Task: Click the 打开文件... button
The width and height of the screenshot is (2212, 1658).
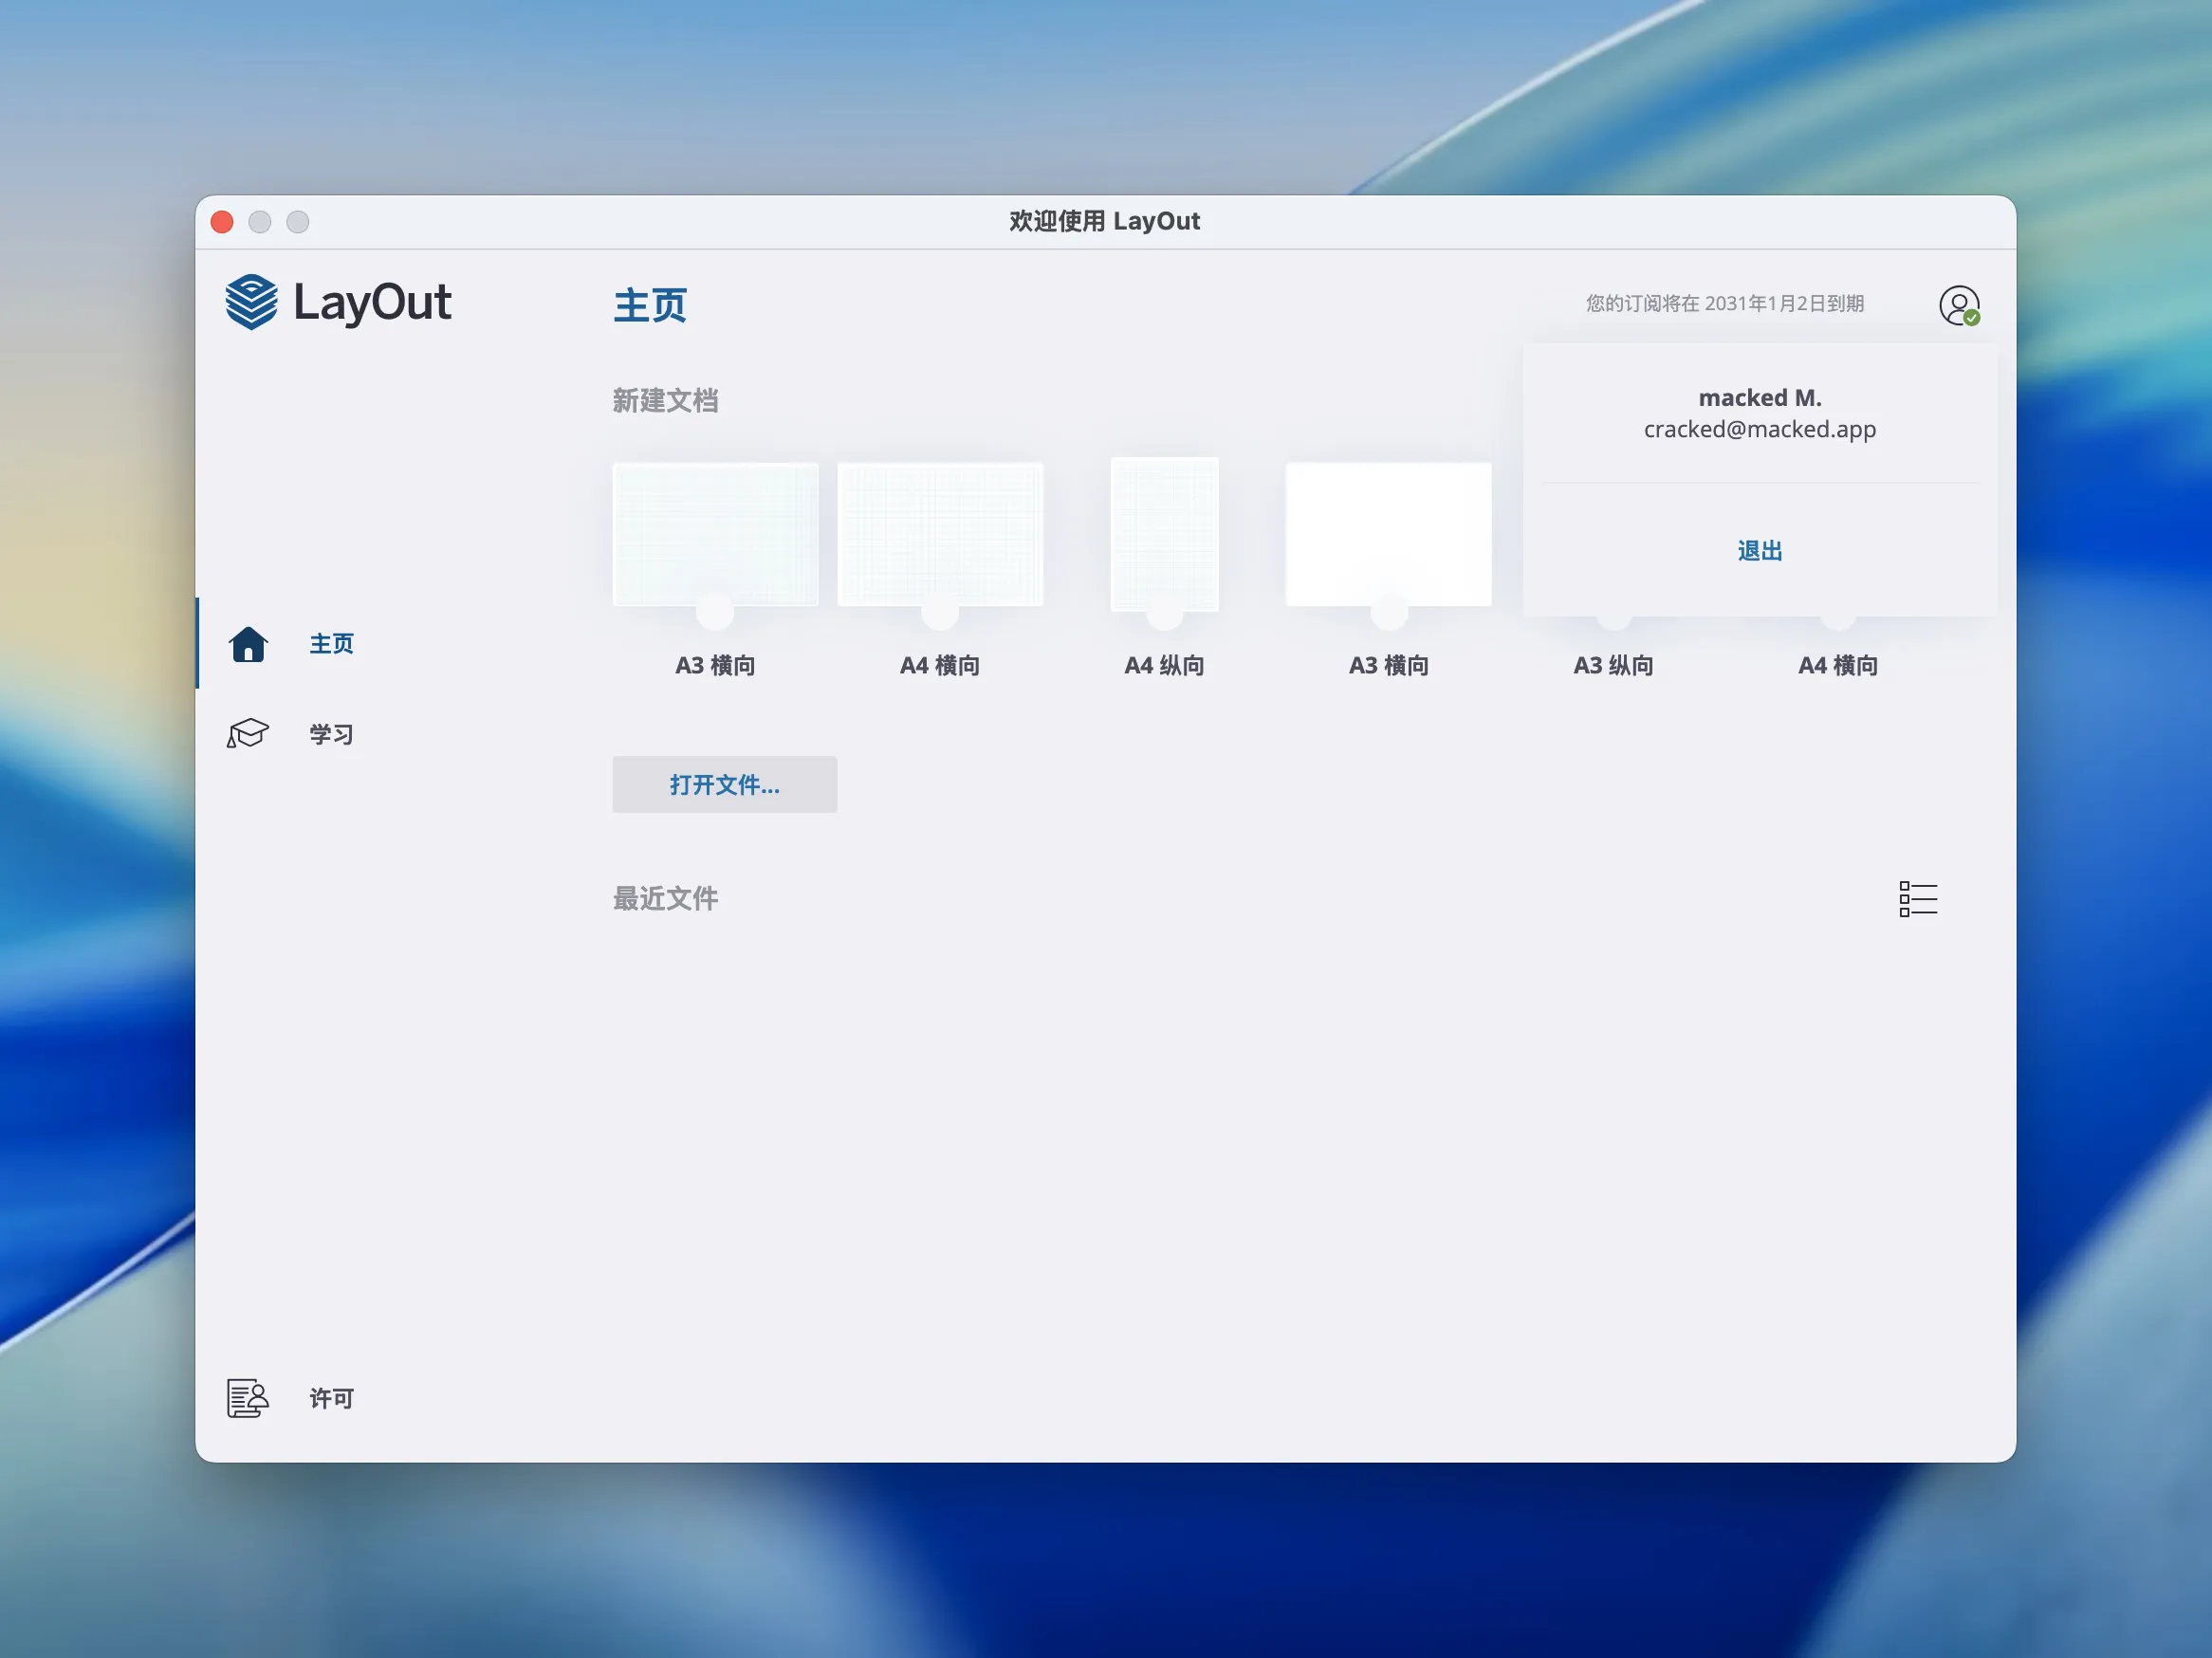Action: [724, 785]
